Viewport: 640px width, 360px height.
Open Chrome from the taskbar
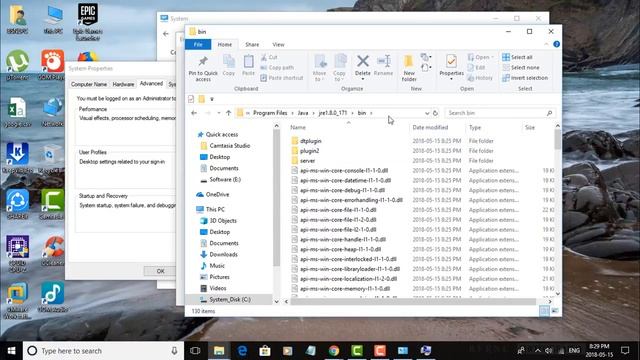[x=333, y=351]
